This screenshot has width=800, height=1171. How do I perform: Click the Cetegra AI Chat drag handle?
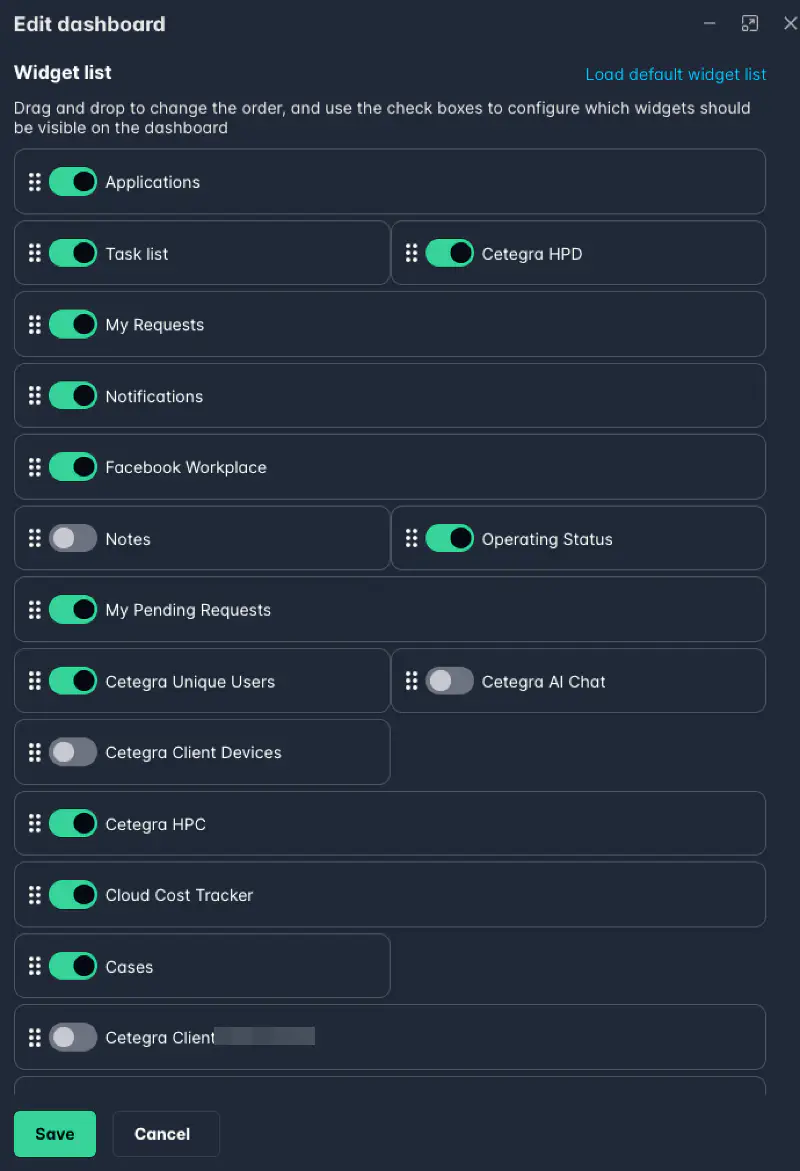(x=411, y=681)
